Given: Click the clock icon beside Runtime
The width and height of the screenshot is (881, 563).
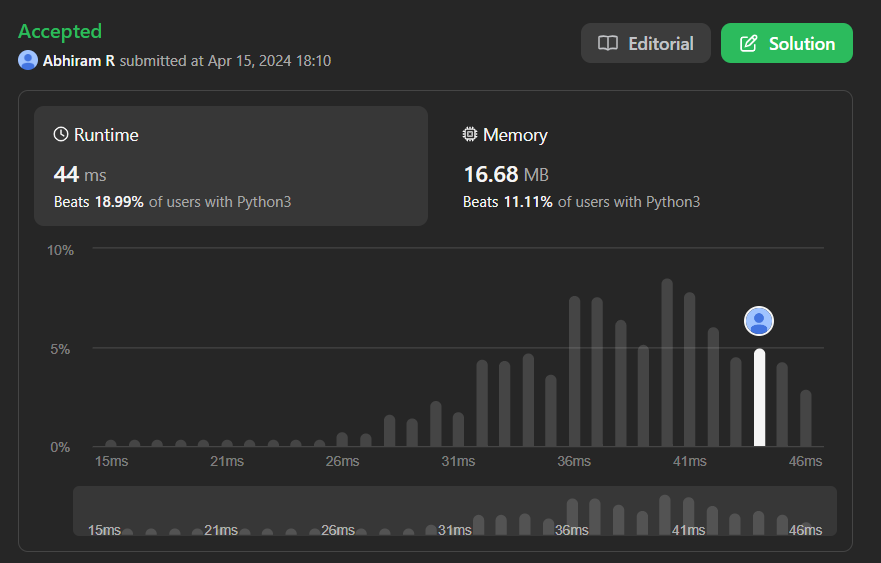Looking at the screenshot, I should pos(61,134).
